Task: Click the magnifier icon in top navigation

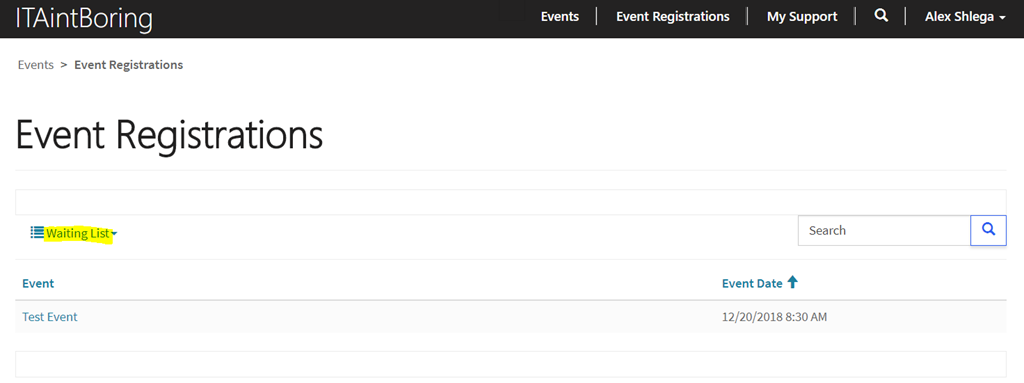Action: click(880, 16)
